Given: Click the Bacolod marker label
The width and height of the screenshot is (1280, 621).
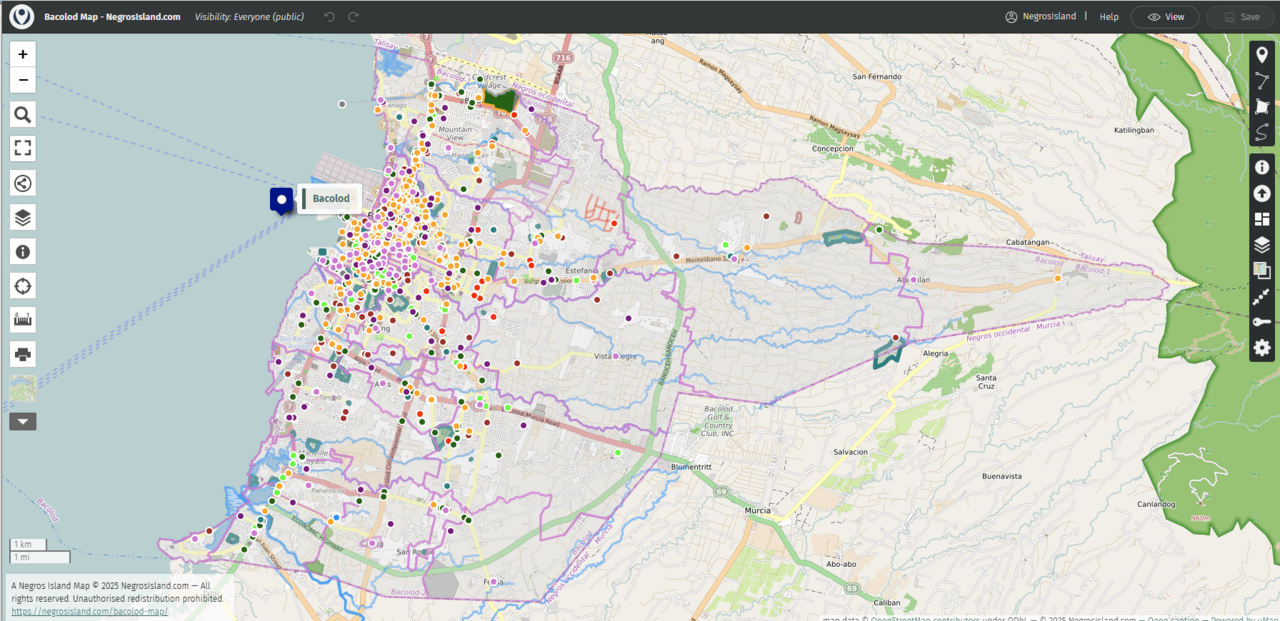Looking at the screenshot, I should (330, 199).
